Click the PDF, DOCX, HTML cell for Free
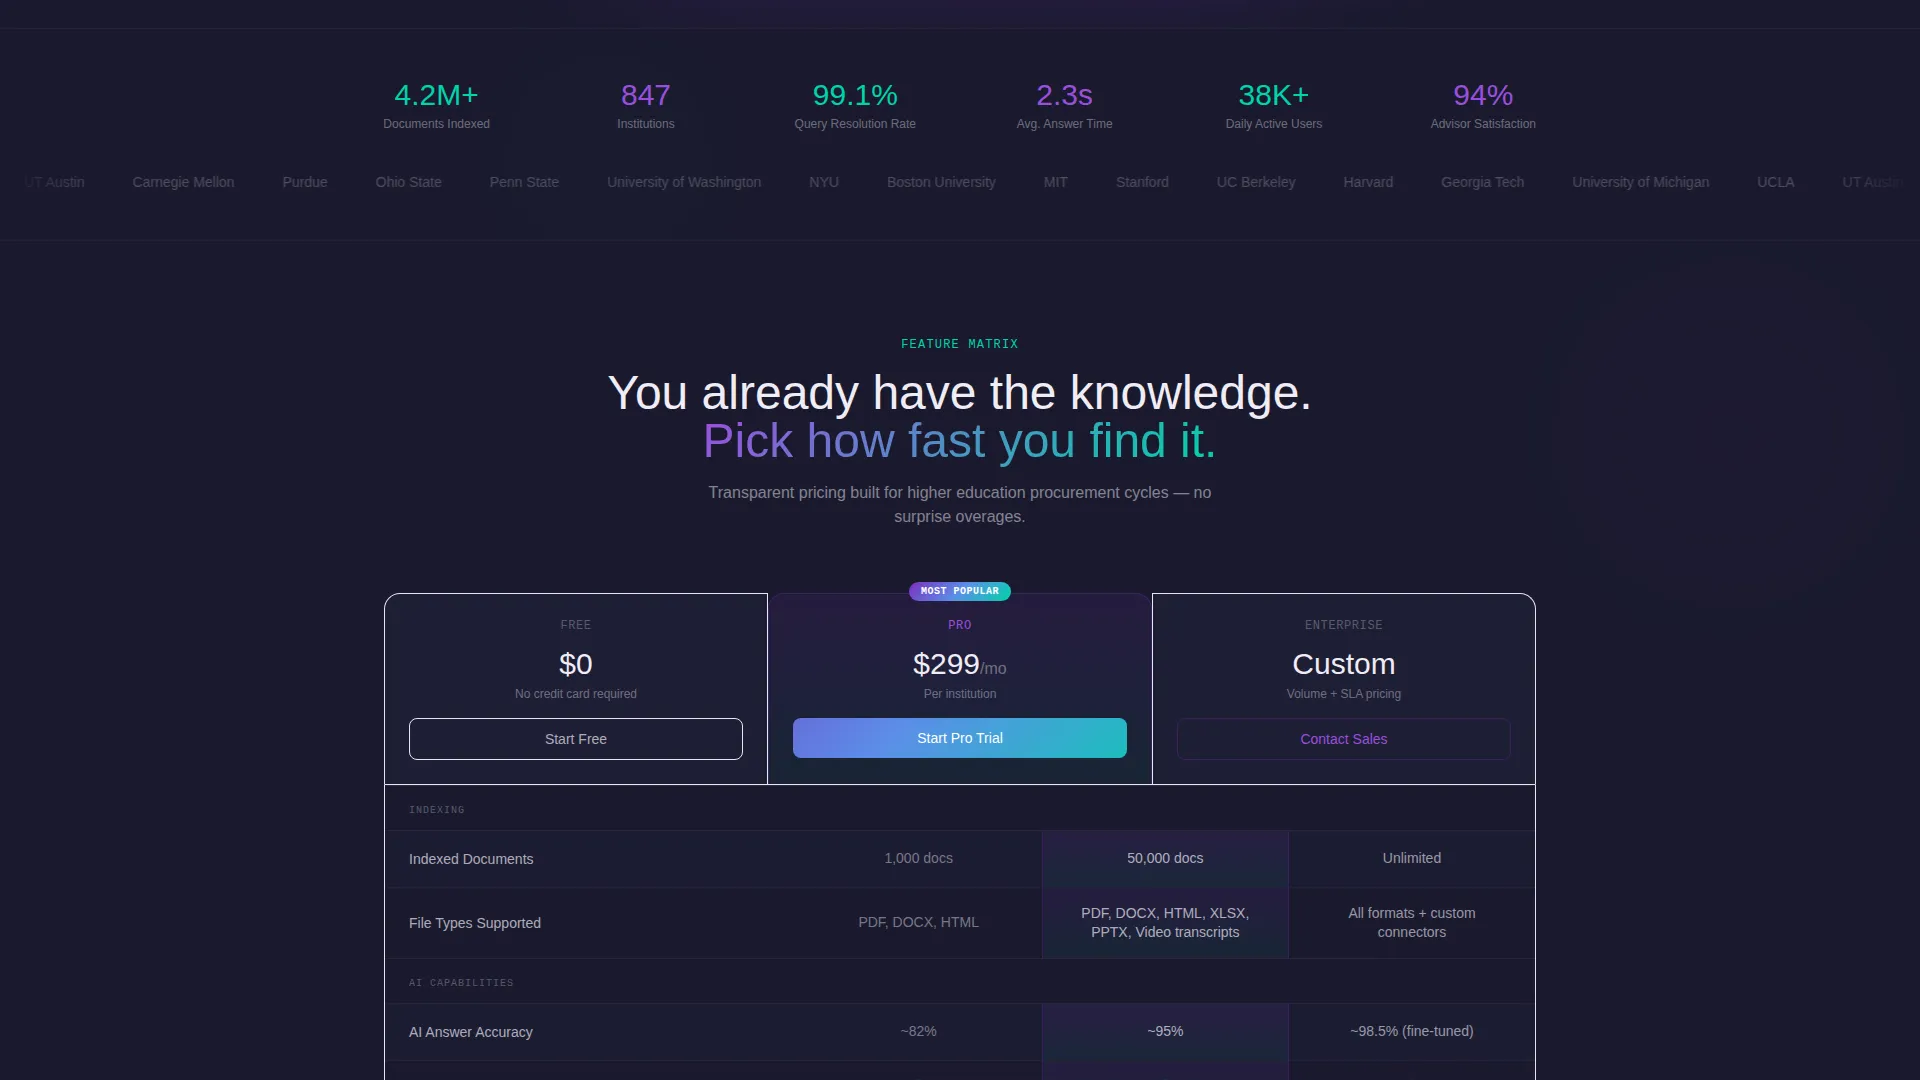1920x1080 pixels. tap(918, 922)
